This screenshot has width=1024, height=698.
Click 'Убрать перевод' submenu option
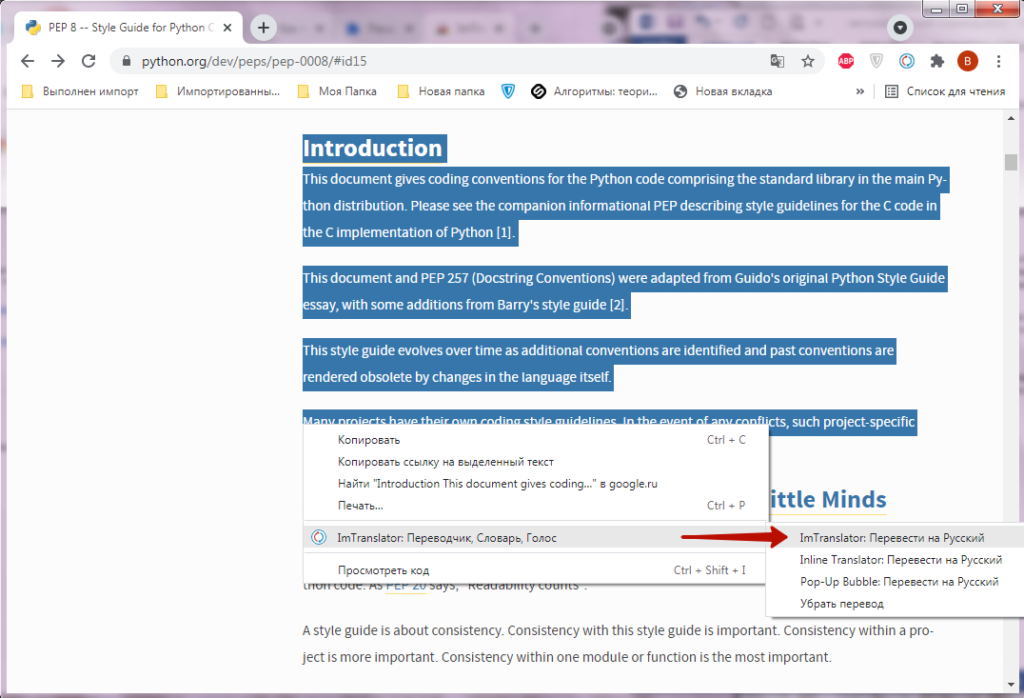pyautogui.click(x=842, y=603)
